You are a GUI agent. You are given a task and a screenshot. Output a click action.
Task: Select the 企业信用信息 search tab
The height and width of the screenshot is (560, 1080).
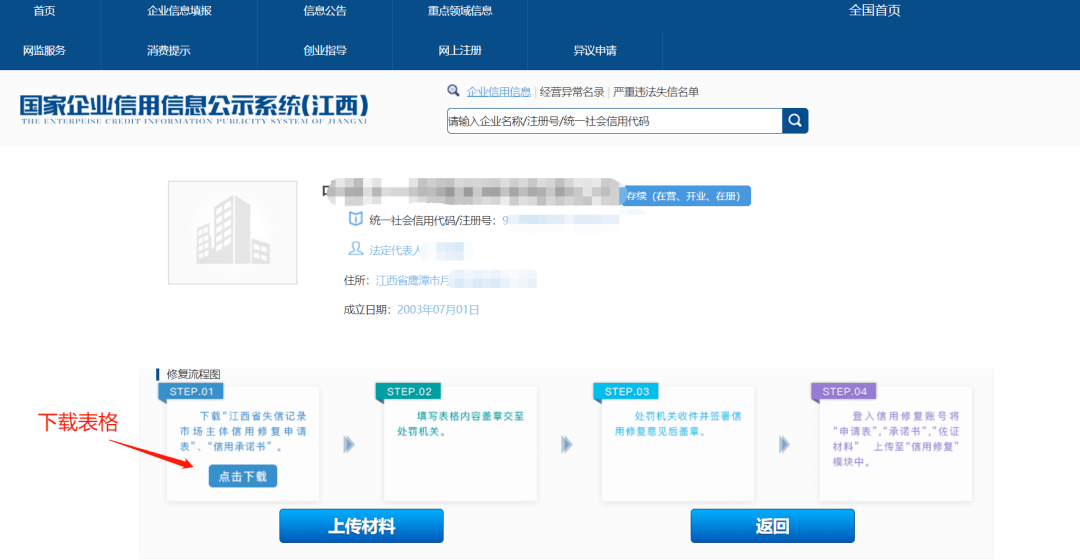pyautogui.click(x=499, y=92)
